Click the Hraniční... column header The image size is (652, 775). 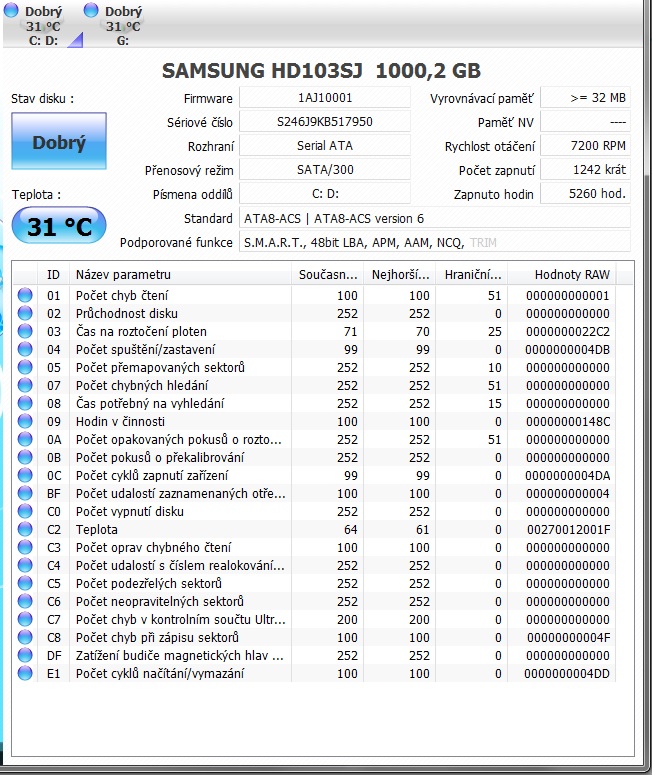(472, 274)
